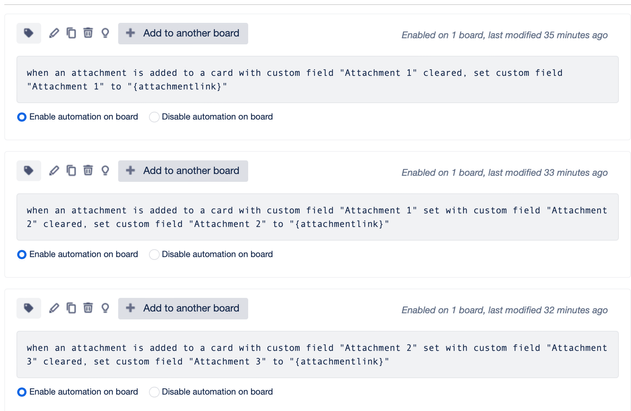Edit the first automation with pencil icon
Image resolution: width=631 pixels, height=411 pixels.
(x=54, y=33)
